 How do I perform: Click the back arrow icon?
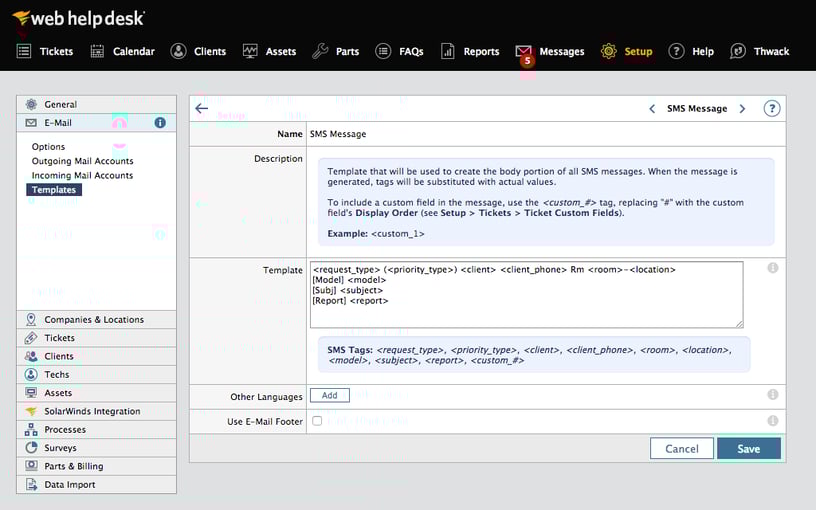tap(202, 108)
